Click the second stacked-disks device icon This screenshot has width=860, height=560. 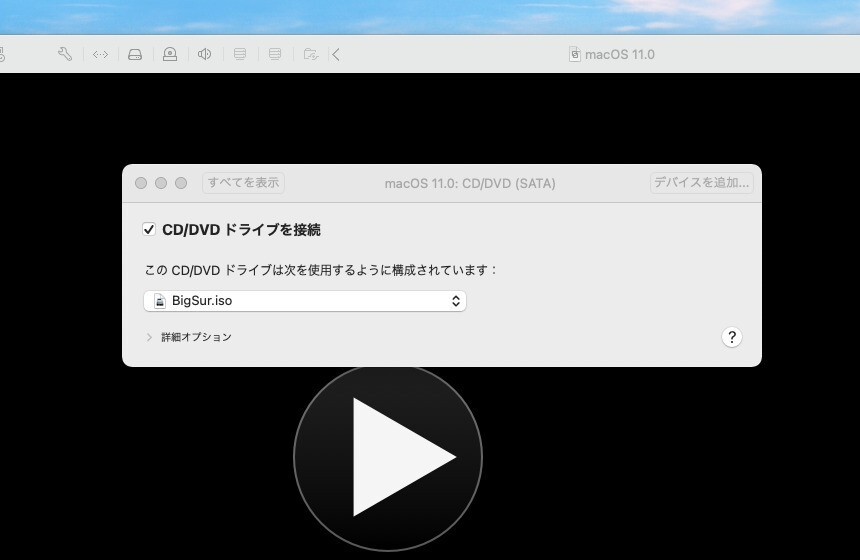tap(275, 54)
